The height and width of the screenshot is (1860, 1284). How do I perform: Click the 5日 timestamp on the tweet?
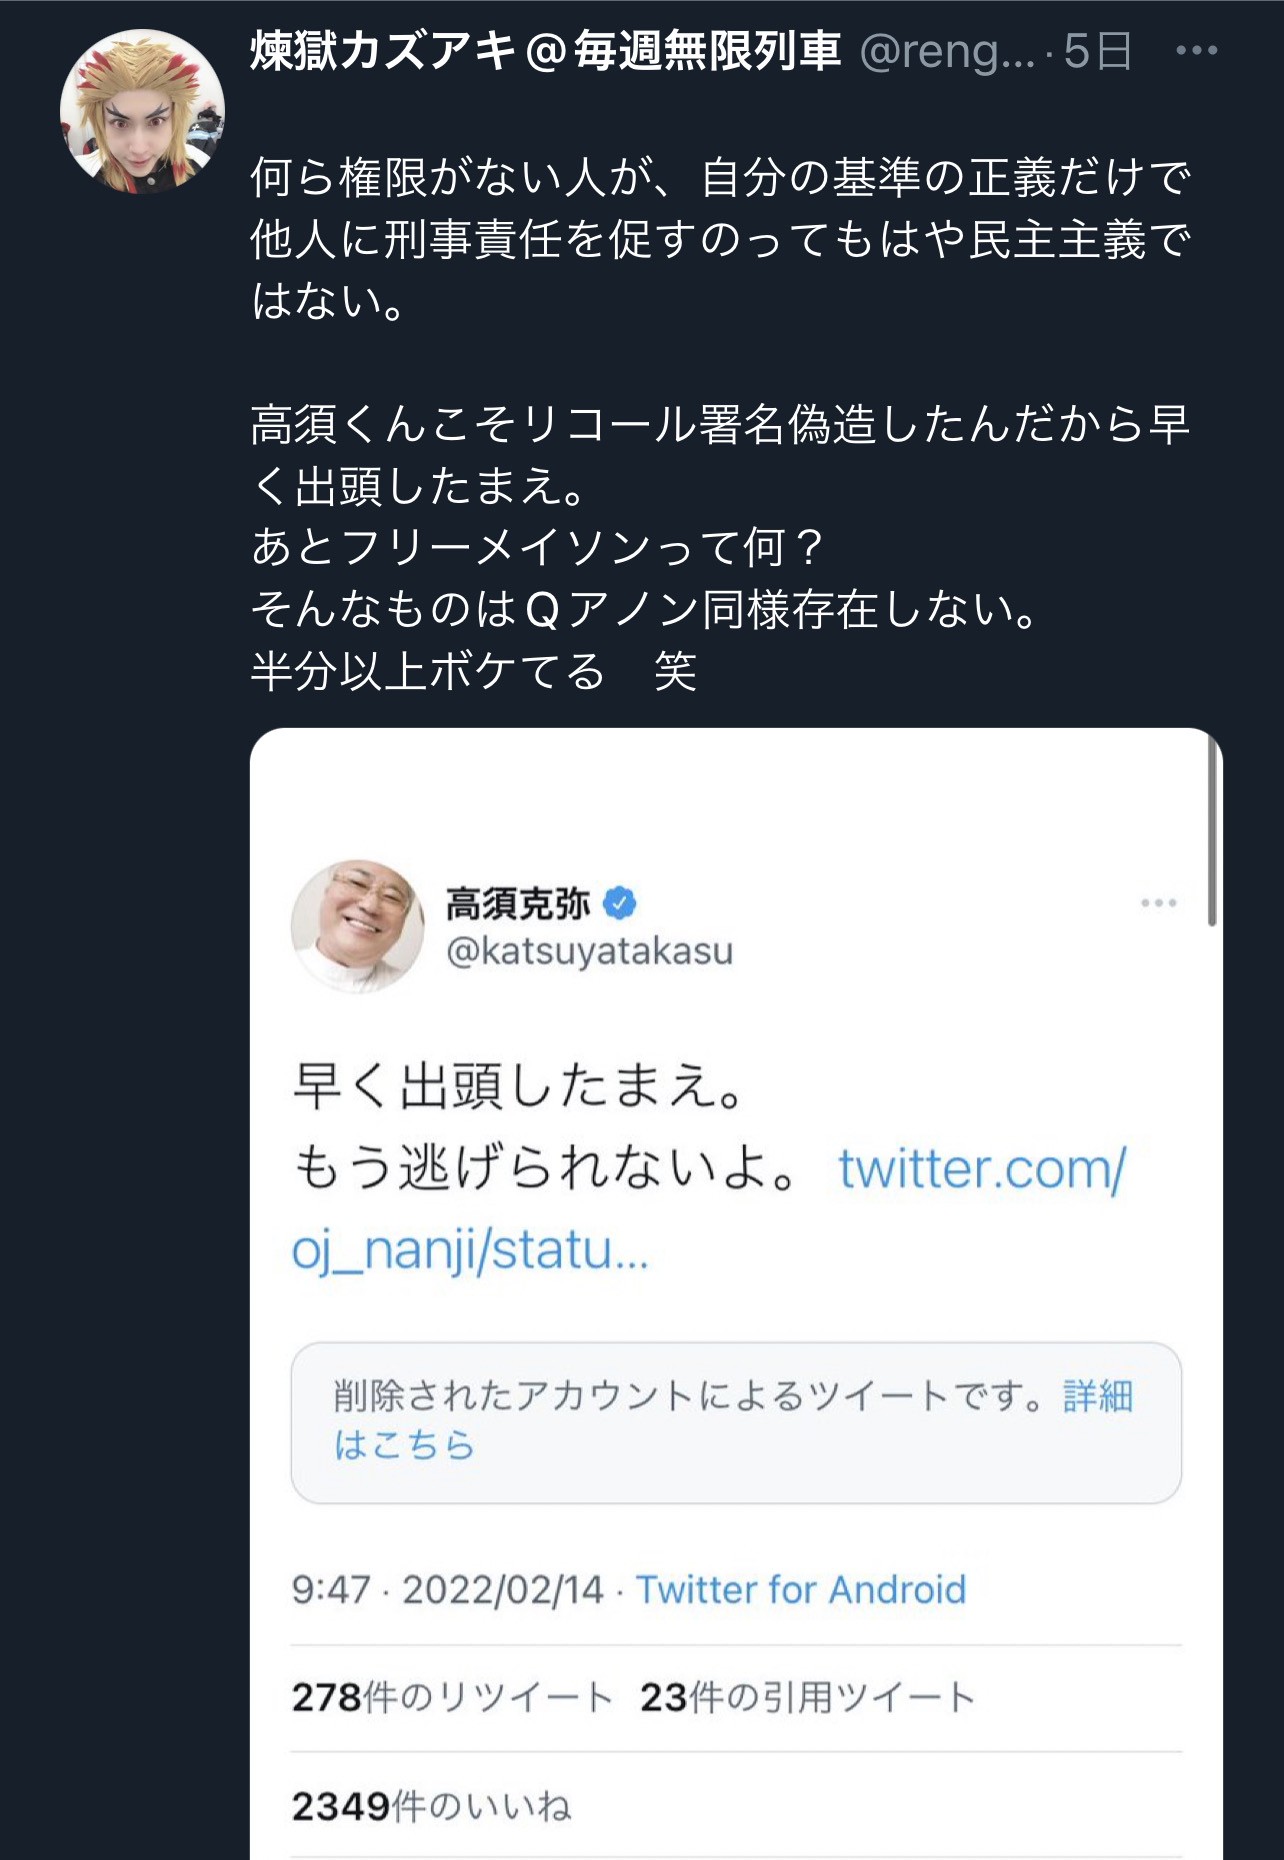point(1097,51)
